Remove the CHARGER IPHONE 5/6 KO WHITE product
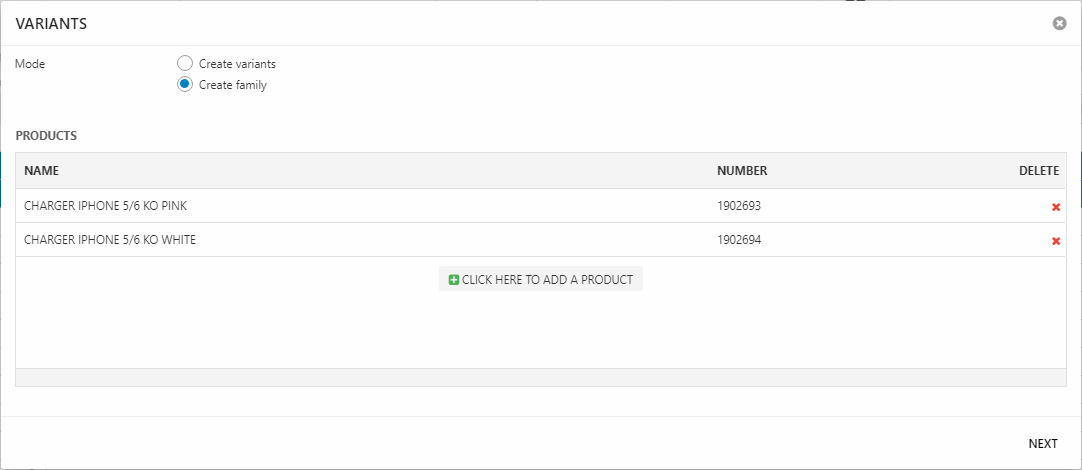 click(1055, 241)
